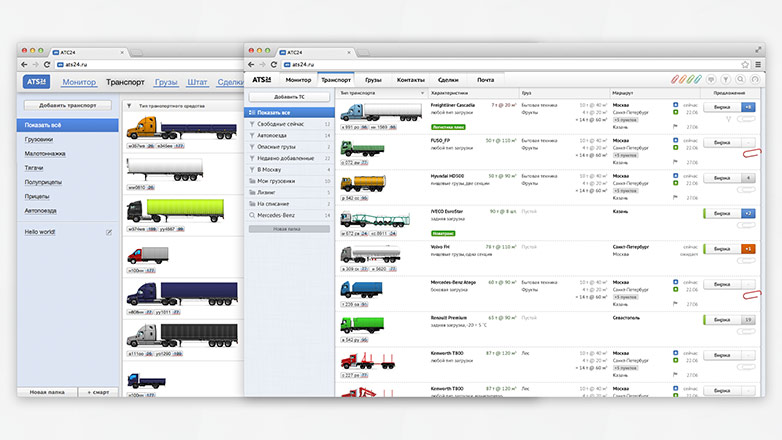782x440 pixels.
Task: Click the red paperclip in Mercedes-Benz Atego row
Action: (752, 295)
